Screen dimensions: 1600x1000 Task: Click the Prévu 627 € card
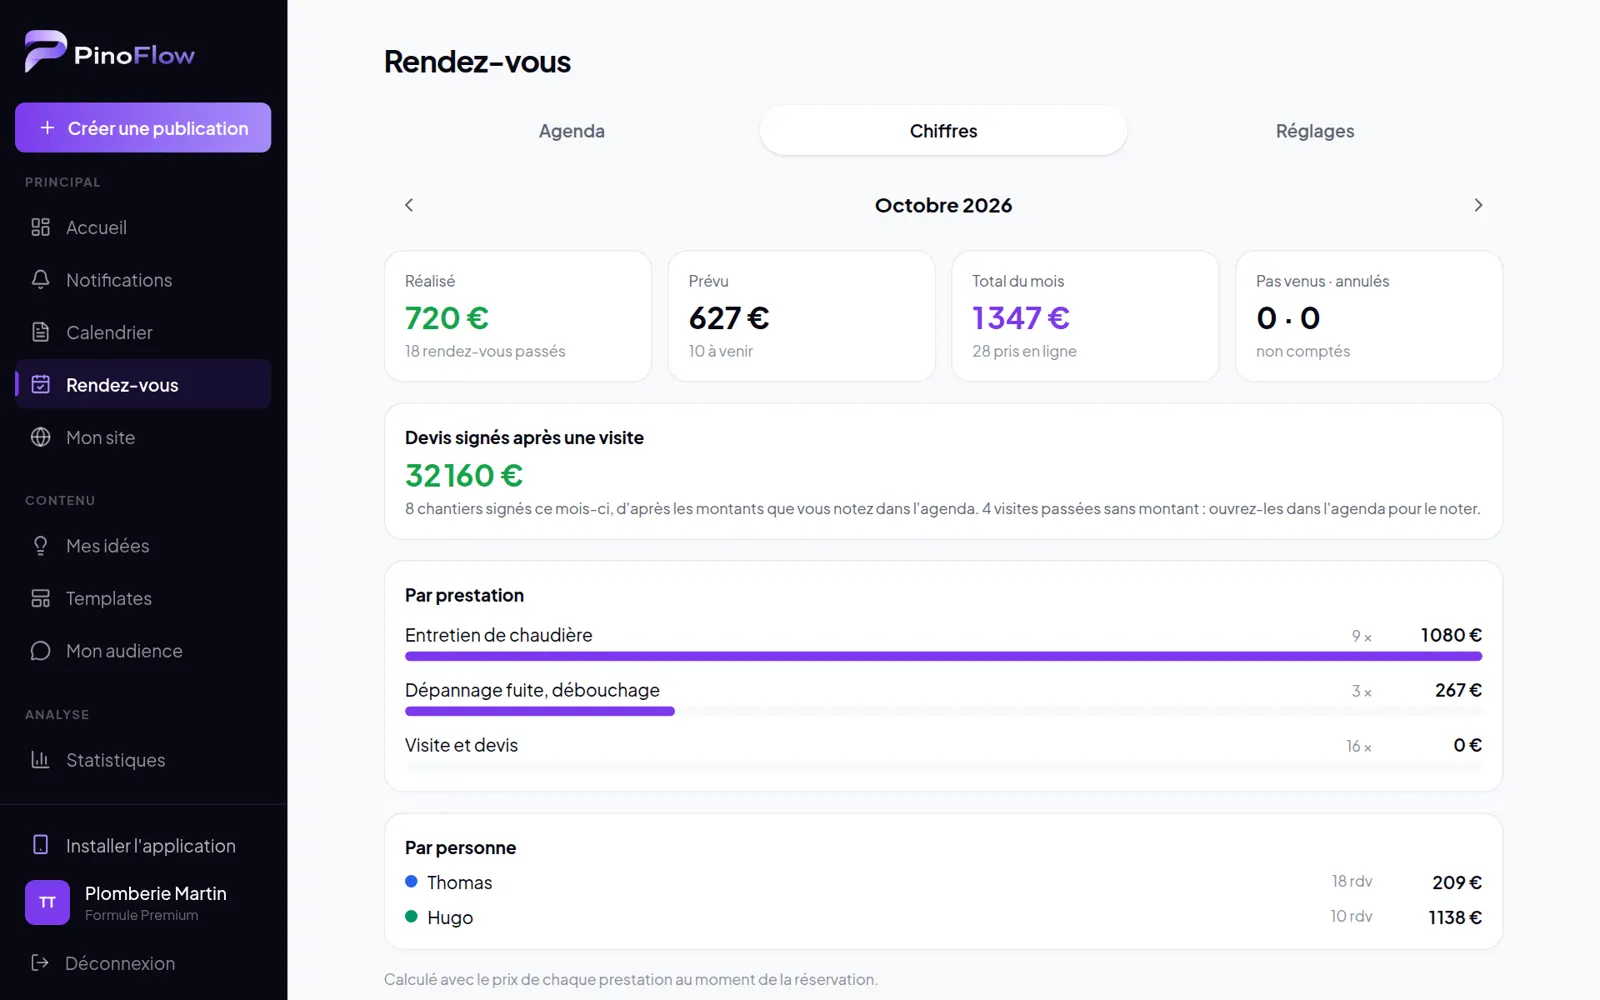(x=802, y=316)
